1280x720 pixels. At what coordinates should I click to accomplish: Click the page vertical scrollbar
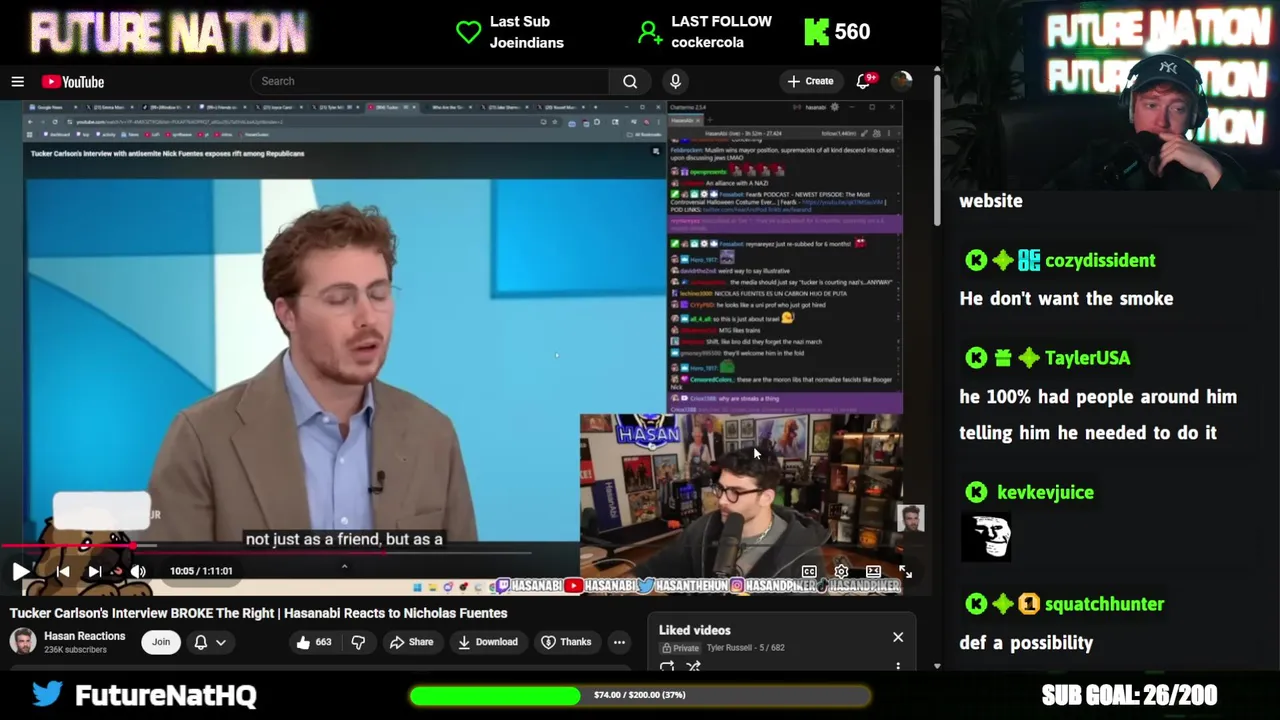(937, 150)
